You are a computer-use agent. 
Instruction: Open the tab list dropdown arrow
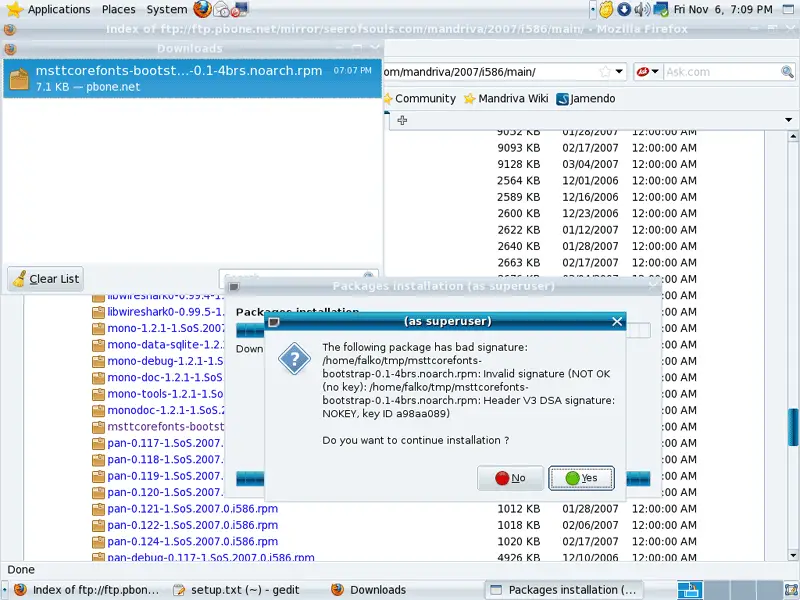[x=788, y=120]
